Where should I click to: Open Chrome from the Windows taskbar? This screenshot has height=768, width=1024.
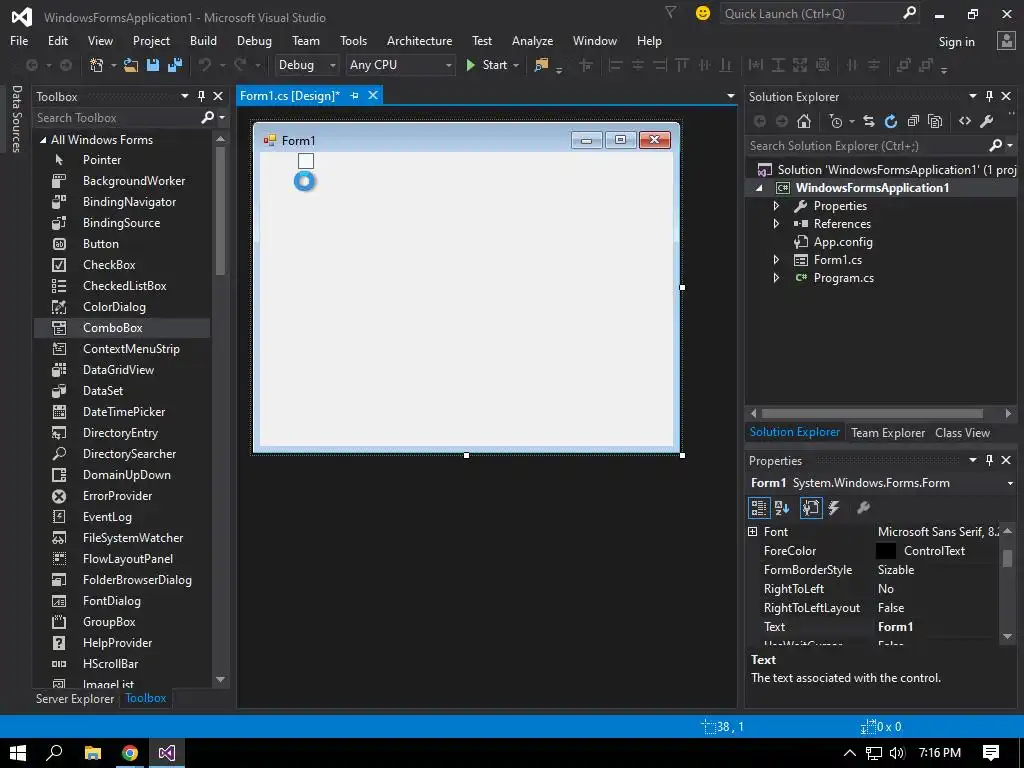[x=130, y=753]
